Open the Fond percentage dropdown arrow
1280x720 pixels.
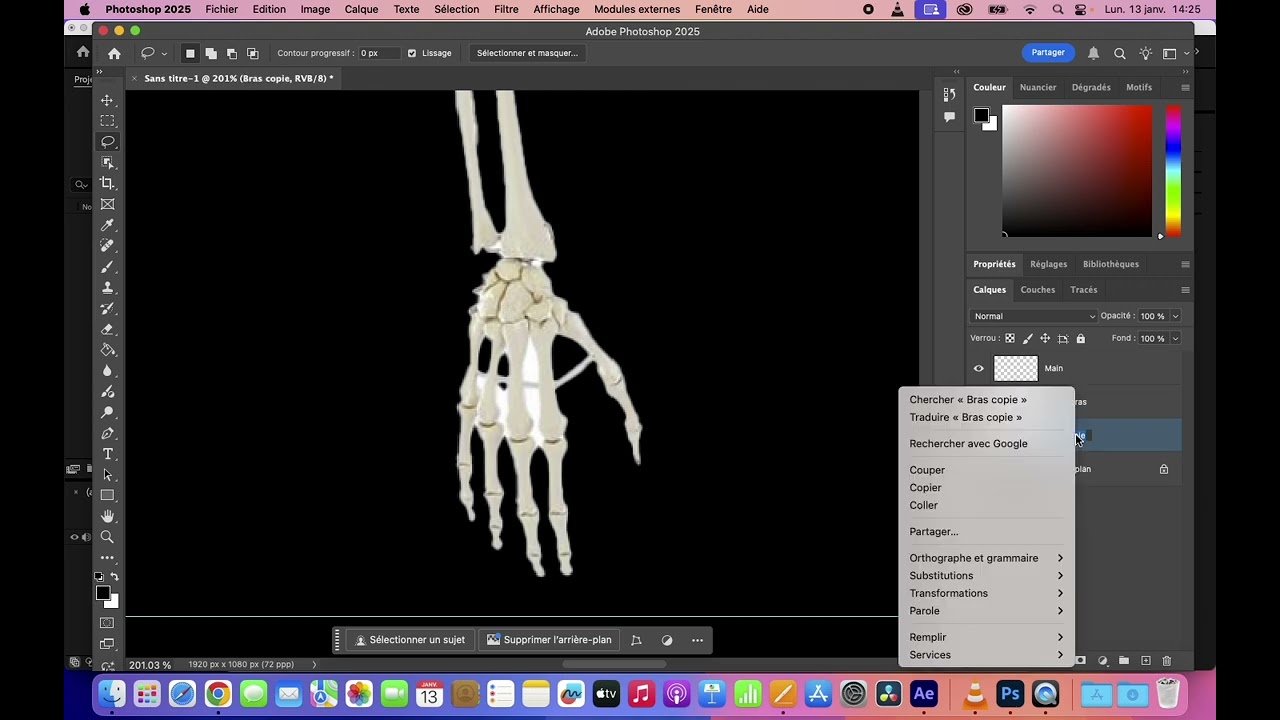[1175, 338]
